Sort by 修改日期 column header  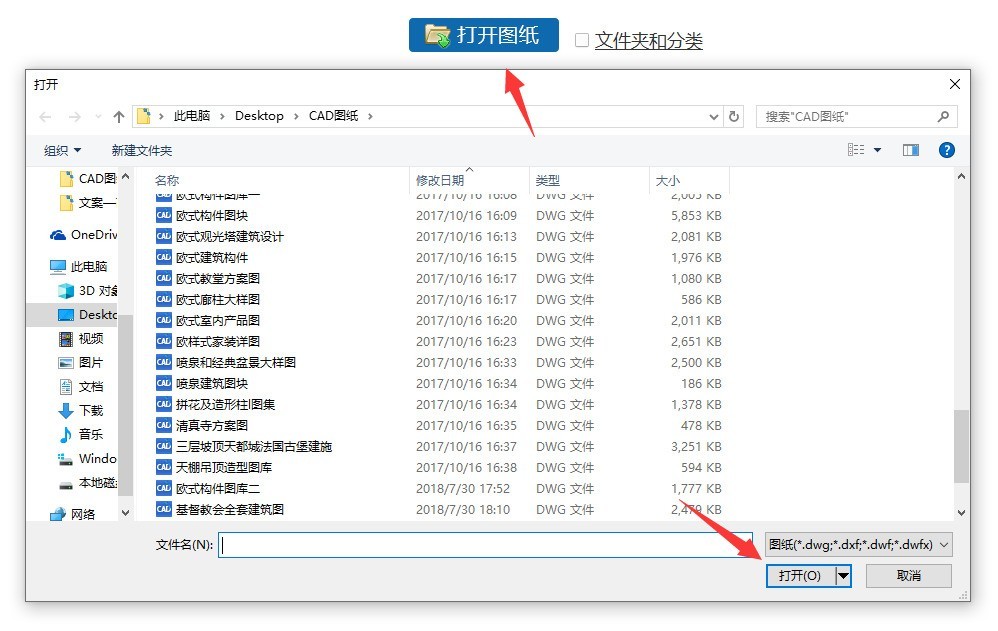coord(440,180)
